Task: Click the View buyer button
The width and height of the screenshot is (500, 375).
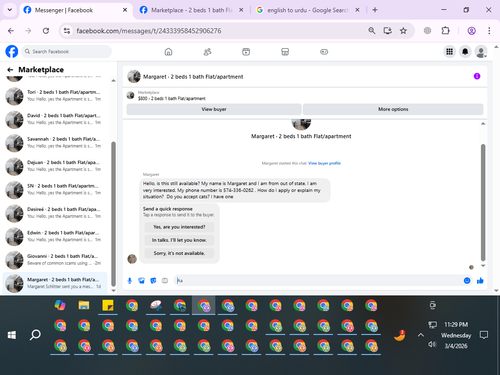Action: 214,109
